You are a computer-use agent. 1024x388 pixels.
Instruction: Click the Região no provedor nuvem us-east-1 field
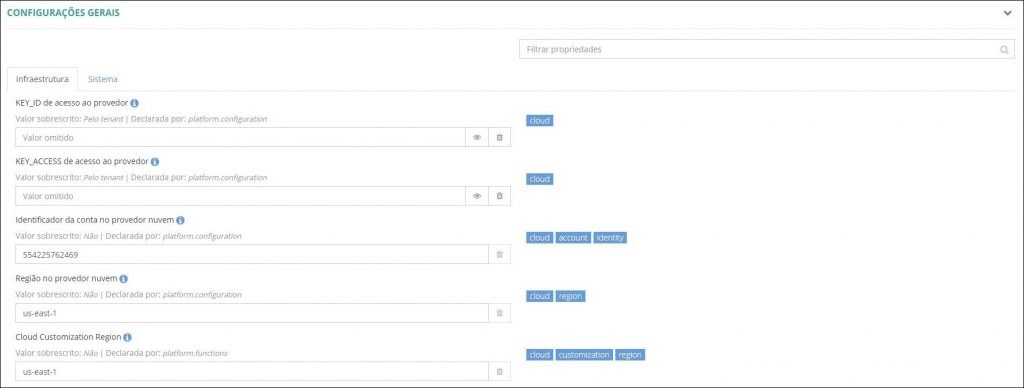pos(252,313)
